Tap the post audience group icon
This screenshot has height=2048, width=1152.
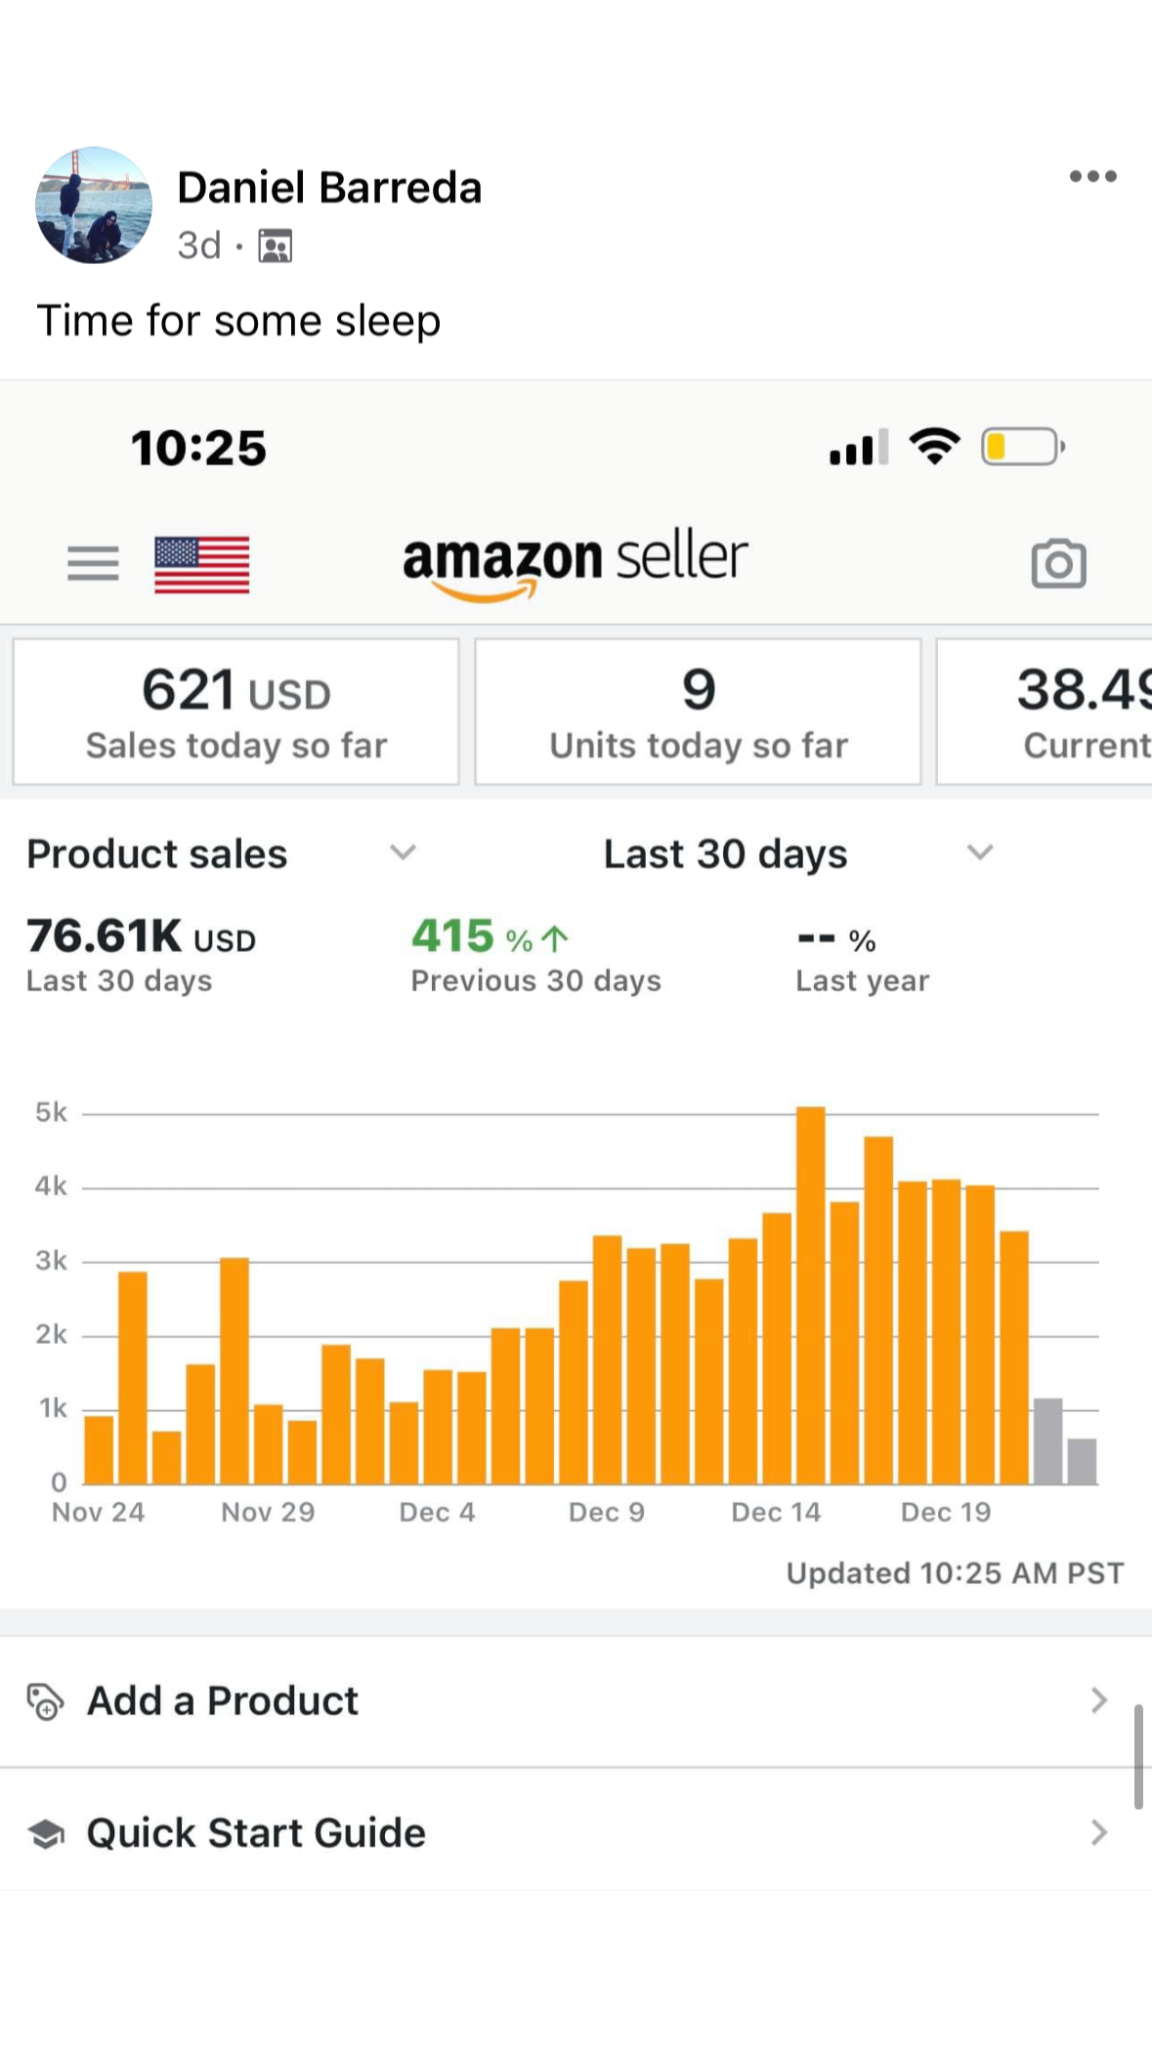(275, 245)
